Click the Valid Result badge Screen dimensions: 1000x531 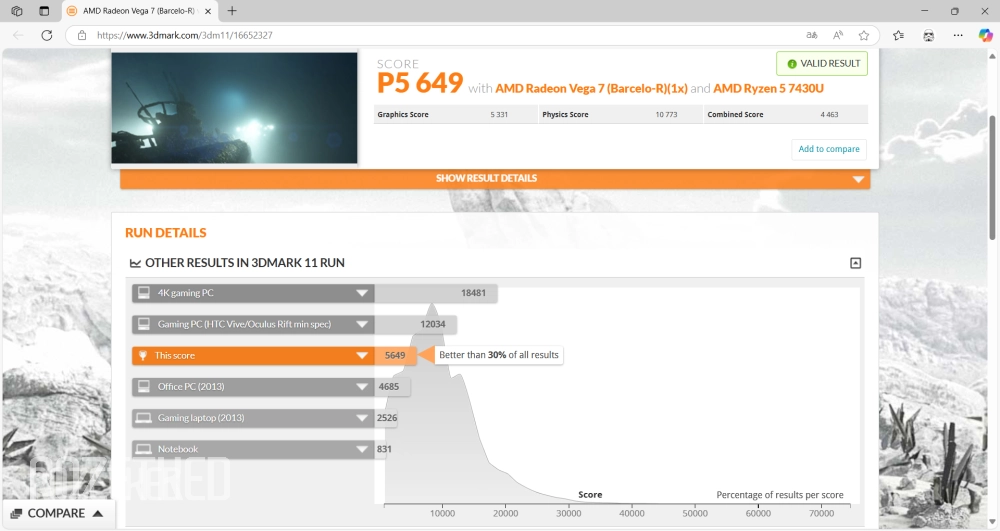(822, 64)
